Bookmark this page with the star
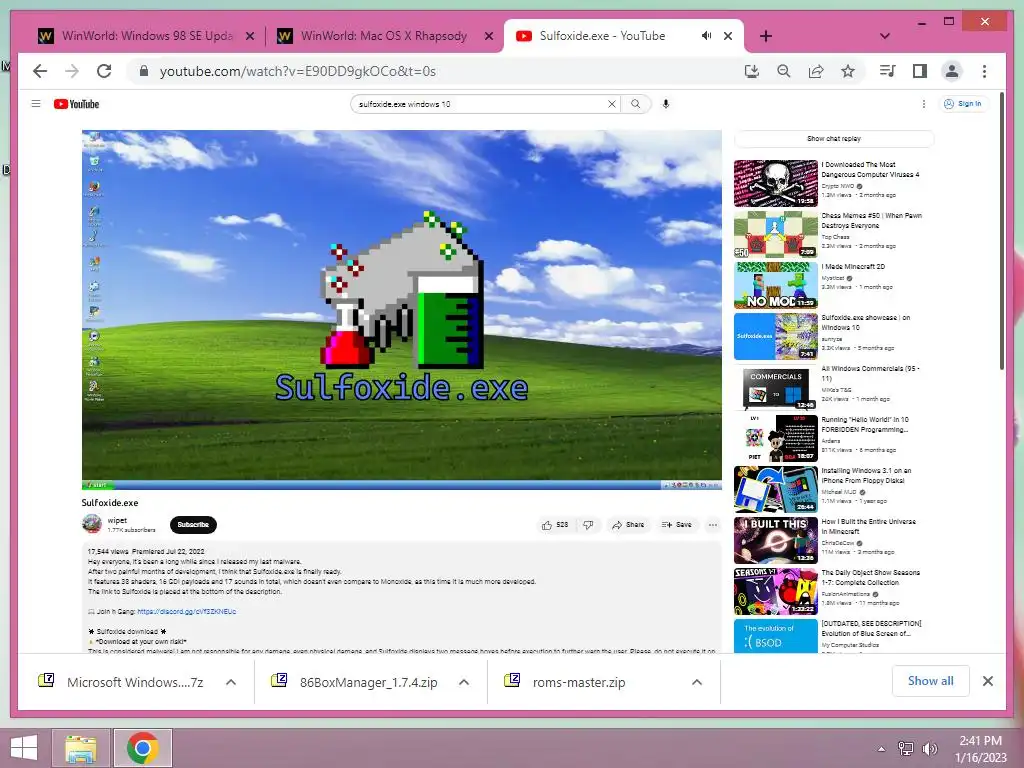Viewport: 1024px width, 768px height. (x=848, y=71)
